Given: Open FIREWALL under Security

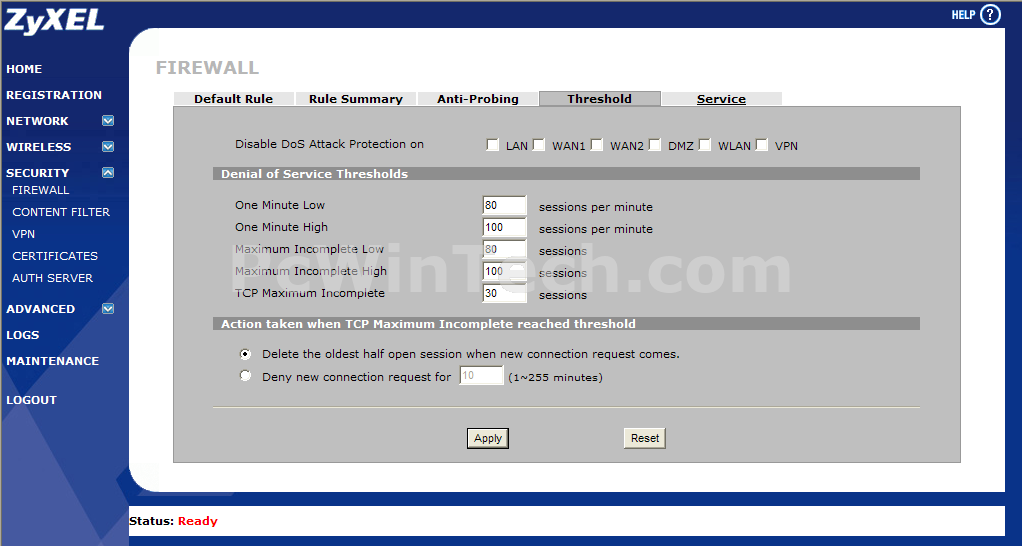Looking at the screenshot, I should [40, 190].
